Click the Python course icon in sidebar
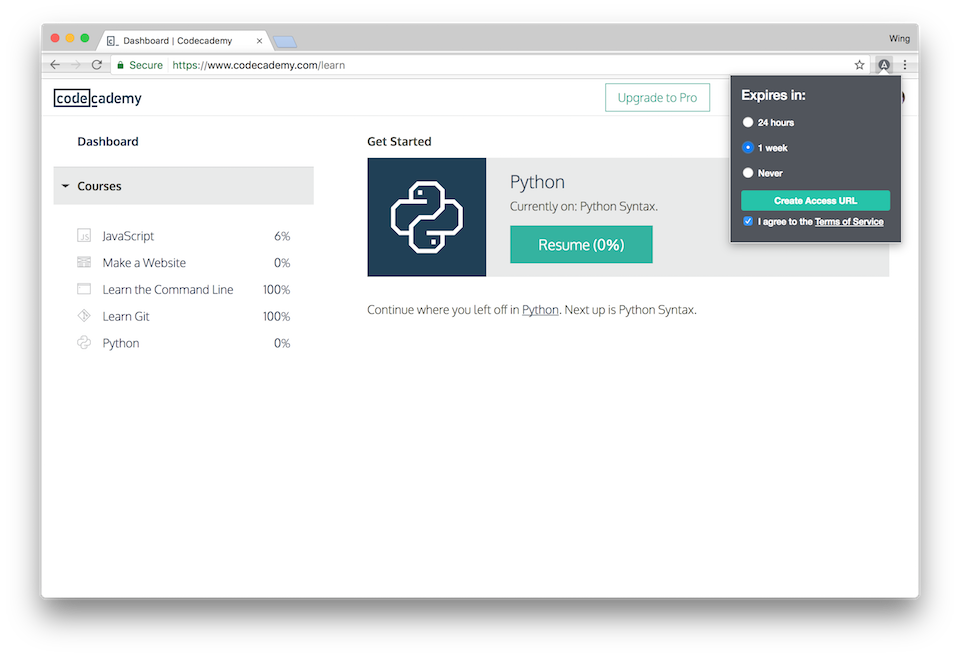 pos(84,343)
